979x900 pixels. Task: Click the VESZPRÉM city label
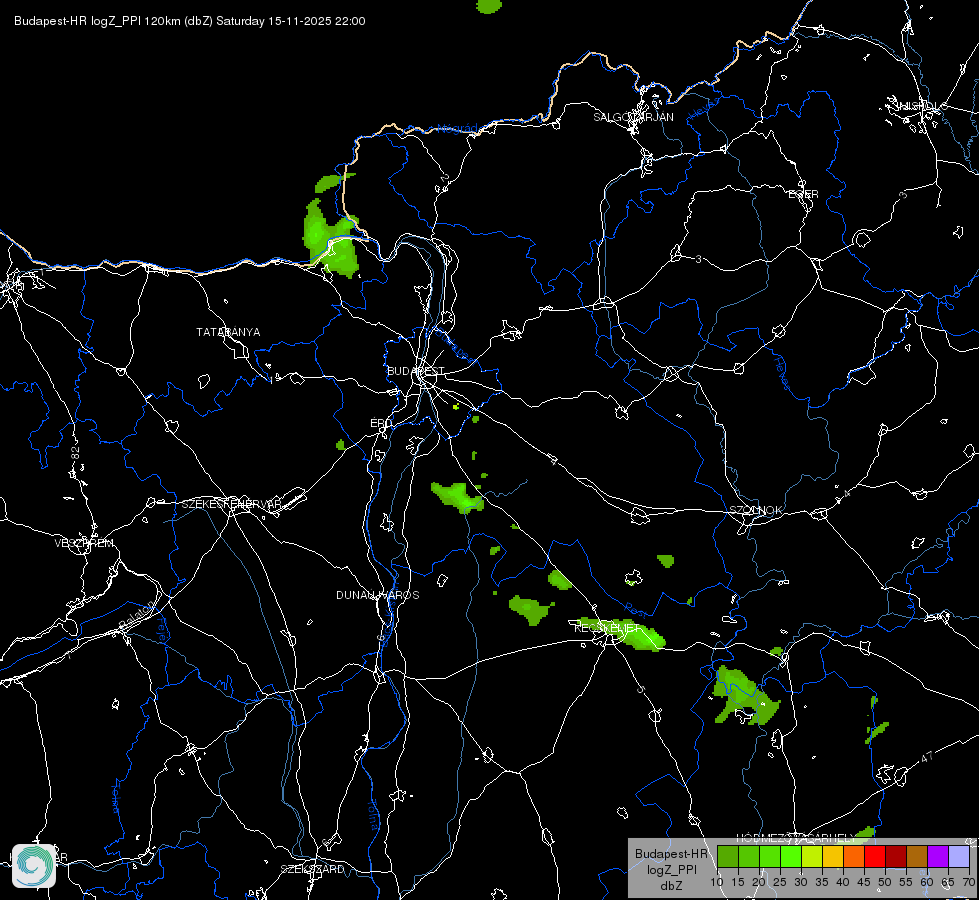point(84,543)
